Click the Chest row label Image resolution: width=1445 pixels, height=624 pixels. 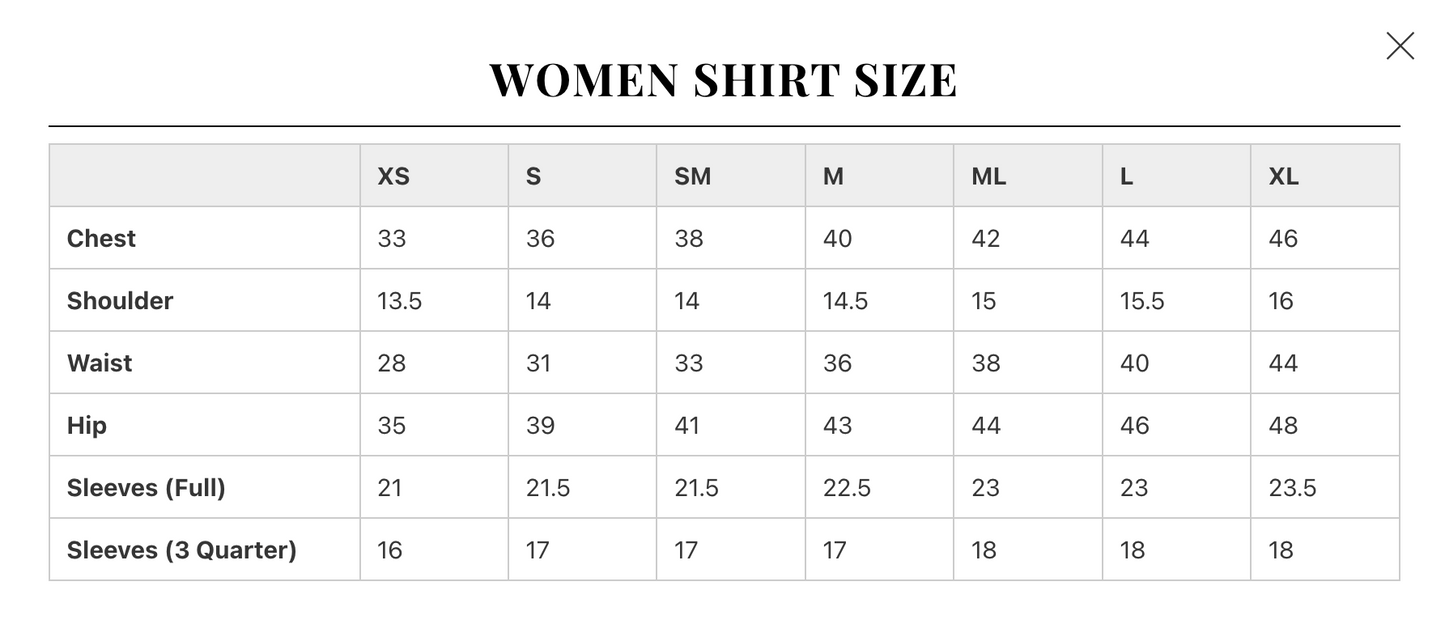pos(101,238)
